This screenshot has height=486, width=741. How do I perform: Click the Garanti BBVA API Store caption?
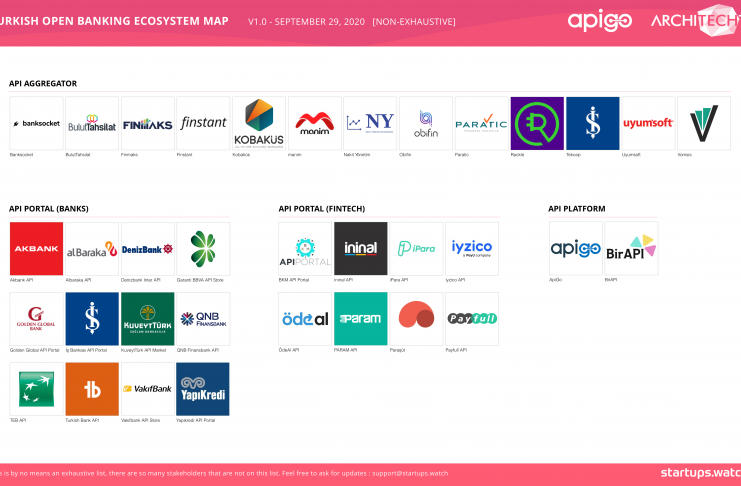200,280
